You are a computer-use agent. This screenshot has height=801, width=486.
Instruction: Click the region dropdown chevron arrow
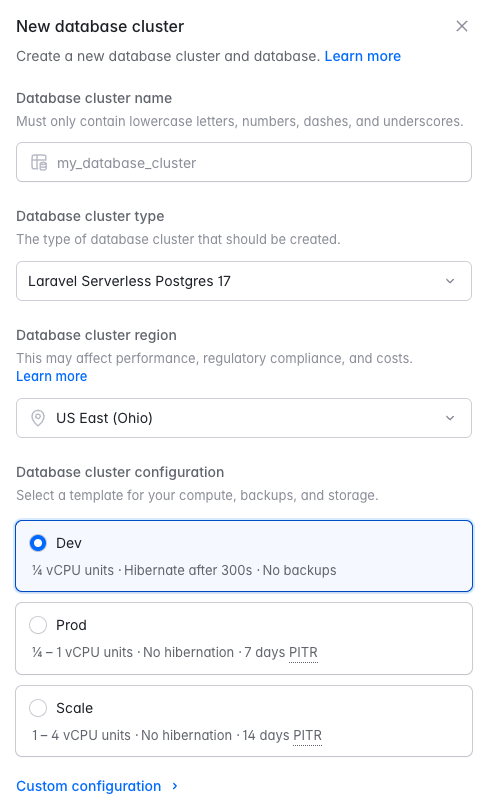(x=450, y=418)
